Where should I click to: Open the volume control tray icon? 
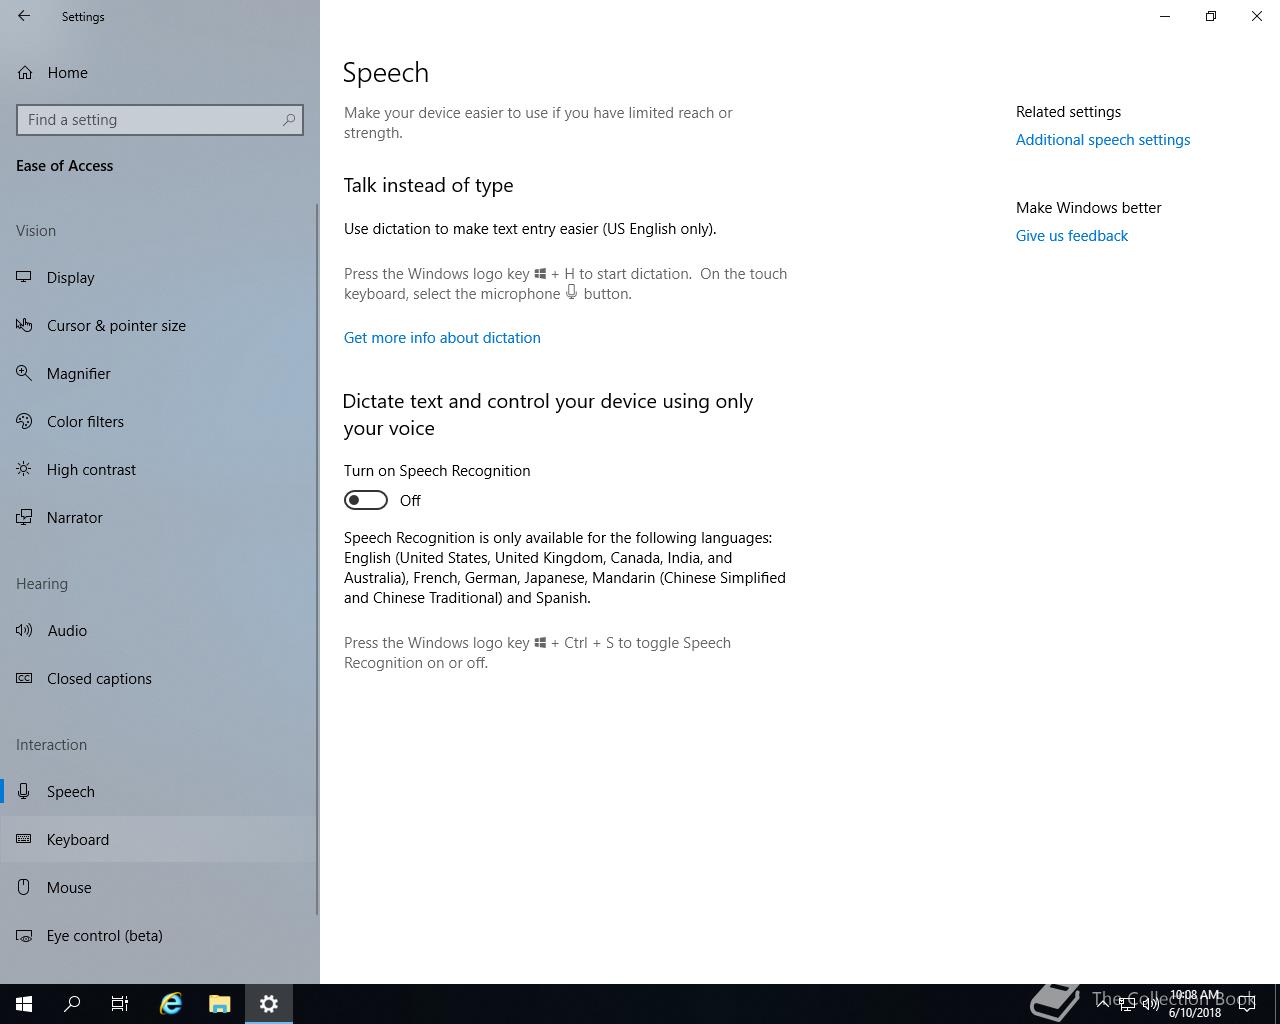click(x=1150, y=1004)
